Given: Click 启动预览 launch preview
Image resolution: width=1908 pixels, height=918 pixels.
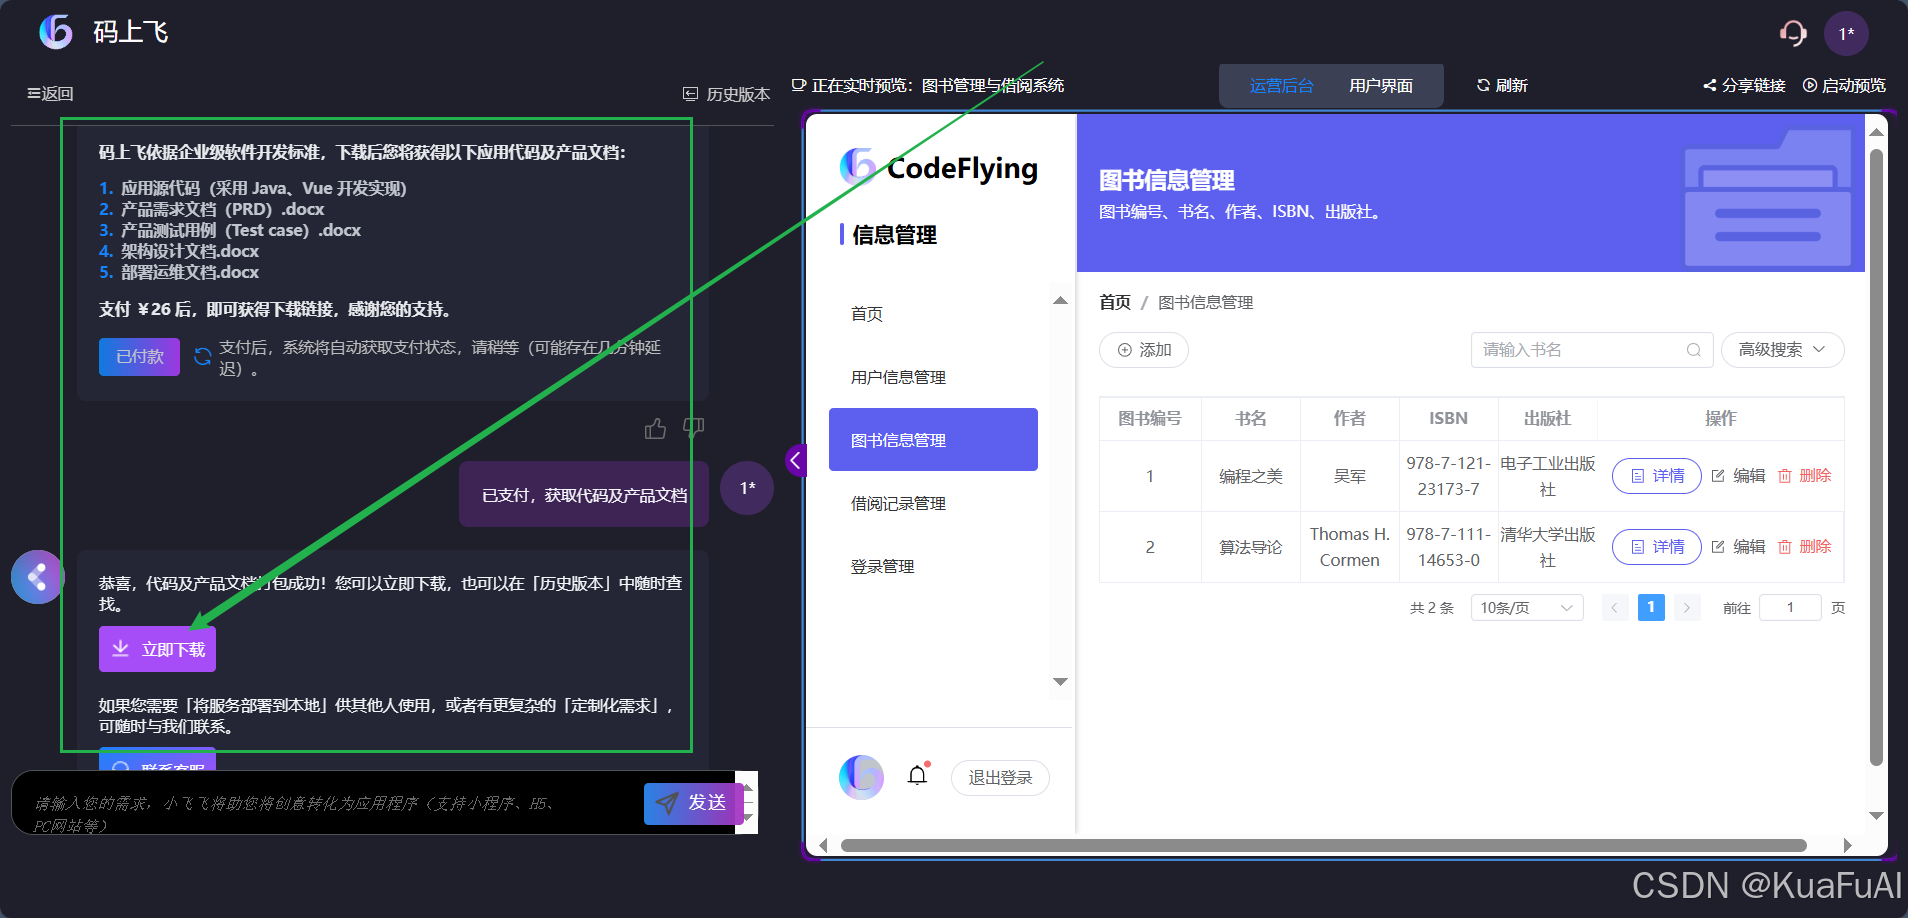Looking at the screenshot, I should 1845,86.
